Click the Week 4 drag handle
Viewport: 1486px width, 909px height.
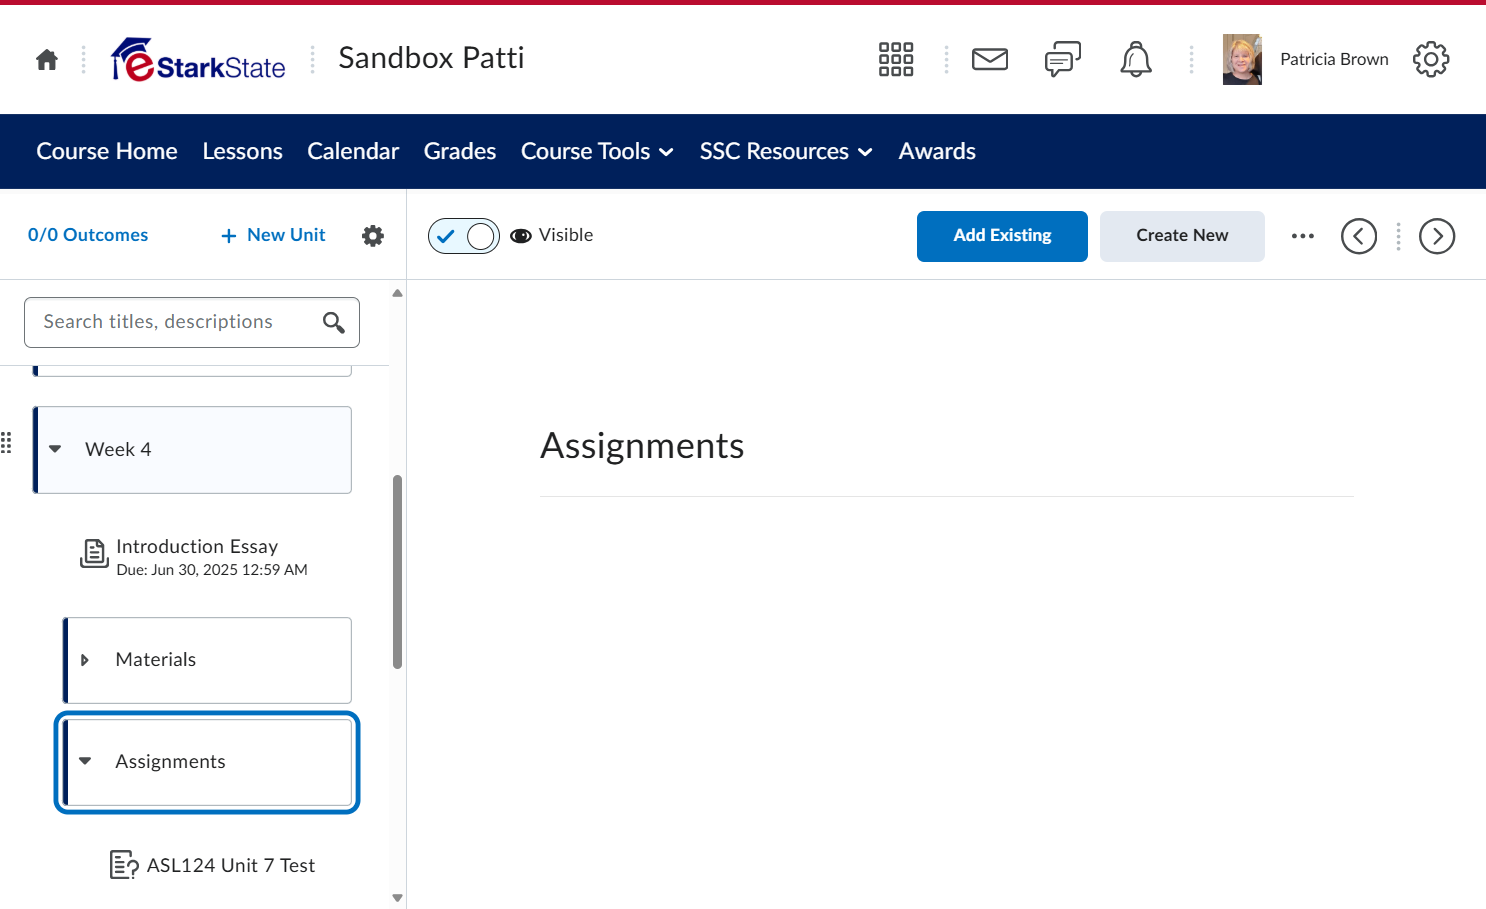pyautogui.click(x=6, y=442)
